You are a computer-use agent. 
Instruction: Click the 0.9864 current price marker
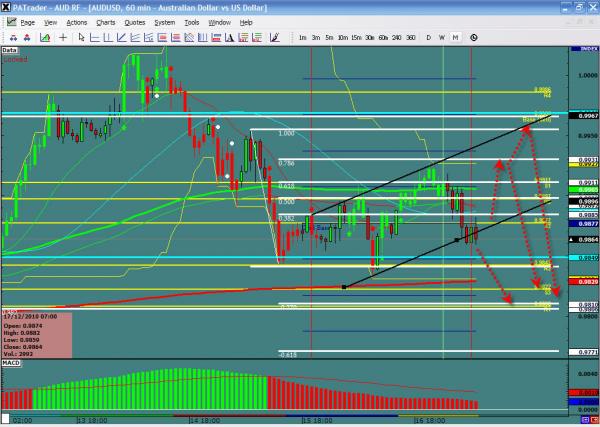pyautogui.click(x=588, y=241)
